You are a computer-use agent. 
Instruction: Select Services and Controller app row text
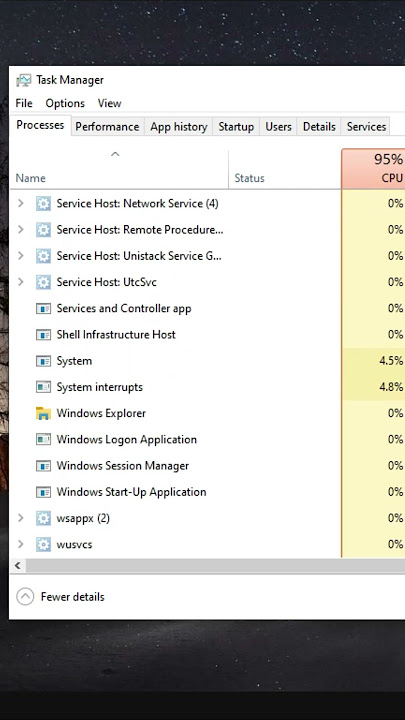pos(124,309)
